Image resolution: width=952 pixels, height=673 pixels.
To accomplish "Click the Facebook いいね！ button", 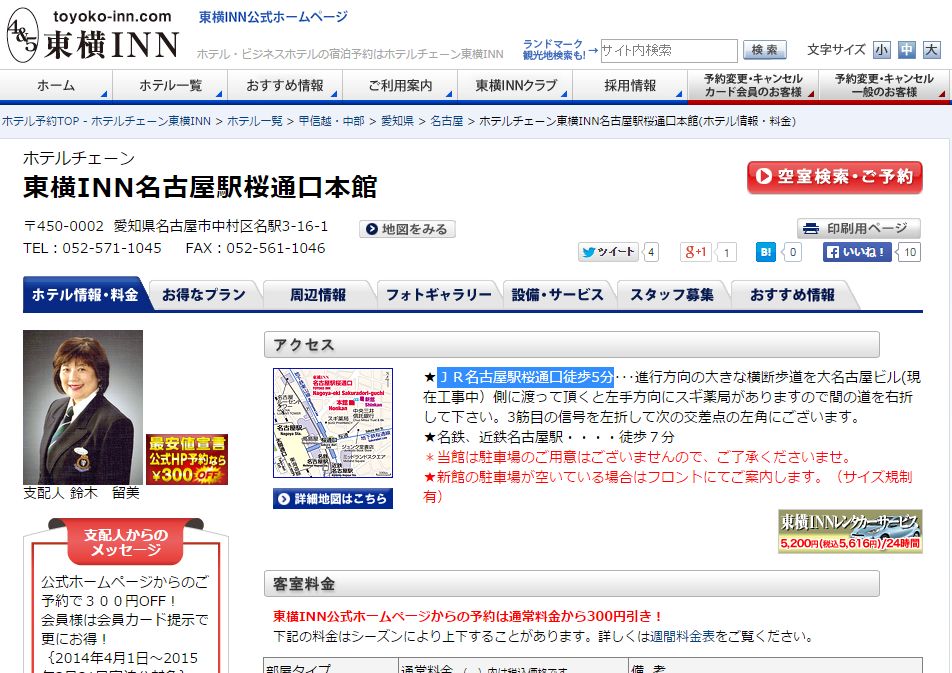I will [x=857, y=251].
